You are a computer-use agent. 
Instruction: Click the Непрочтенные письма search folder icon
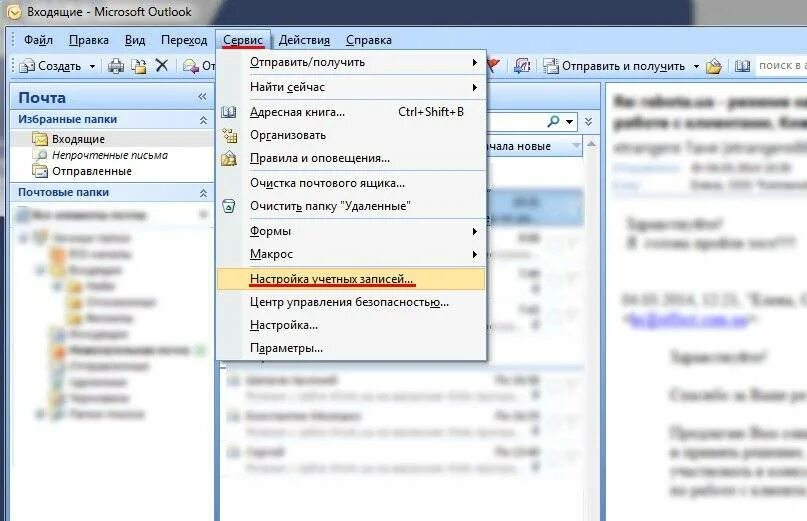coord(40,154)
